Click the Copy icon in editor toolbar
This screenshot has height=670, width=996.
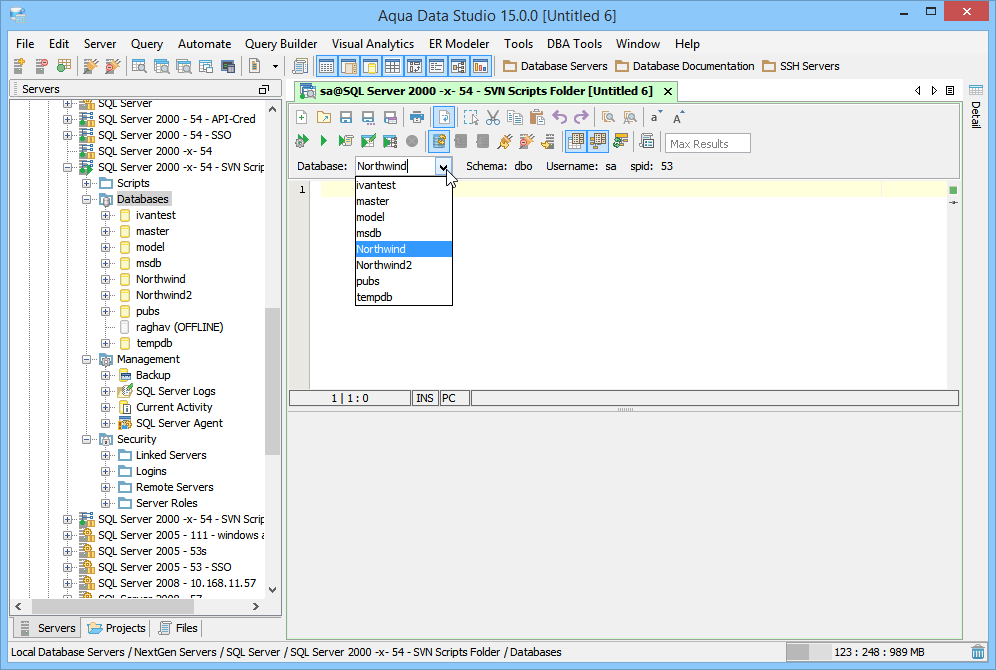515,117
